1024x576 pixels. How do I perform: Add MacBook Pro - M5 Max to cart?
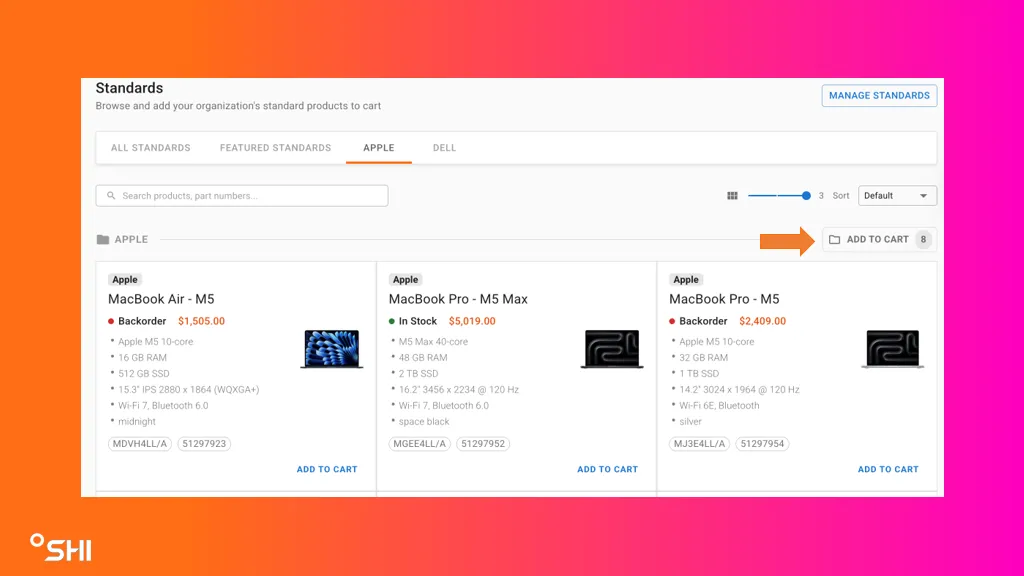(x=607, y=469)
